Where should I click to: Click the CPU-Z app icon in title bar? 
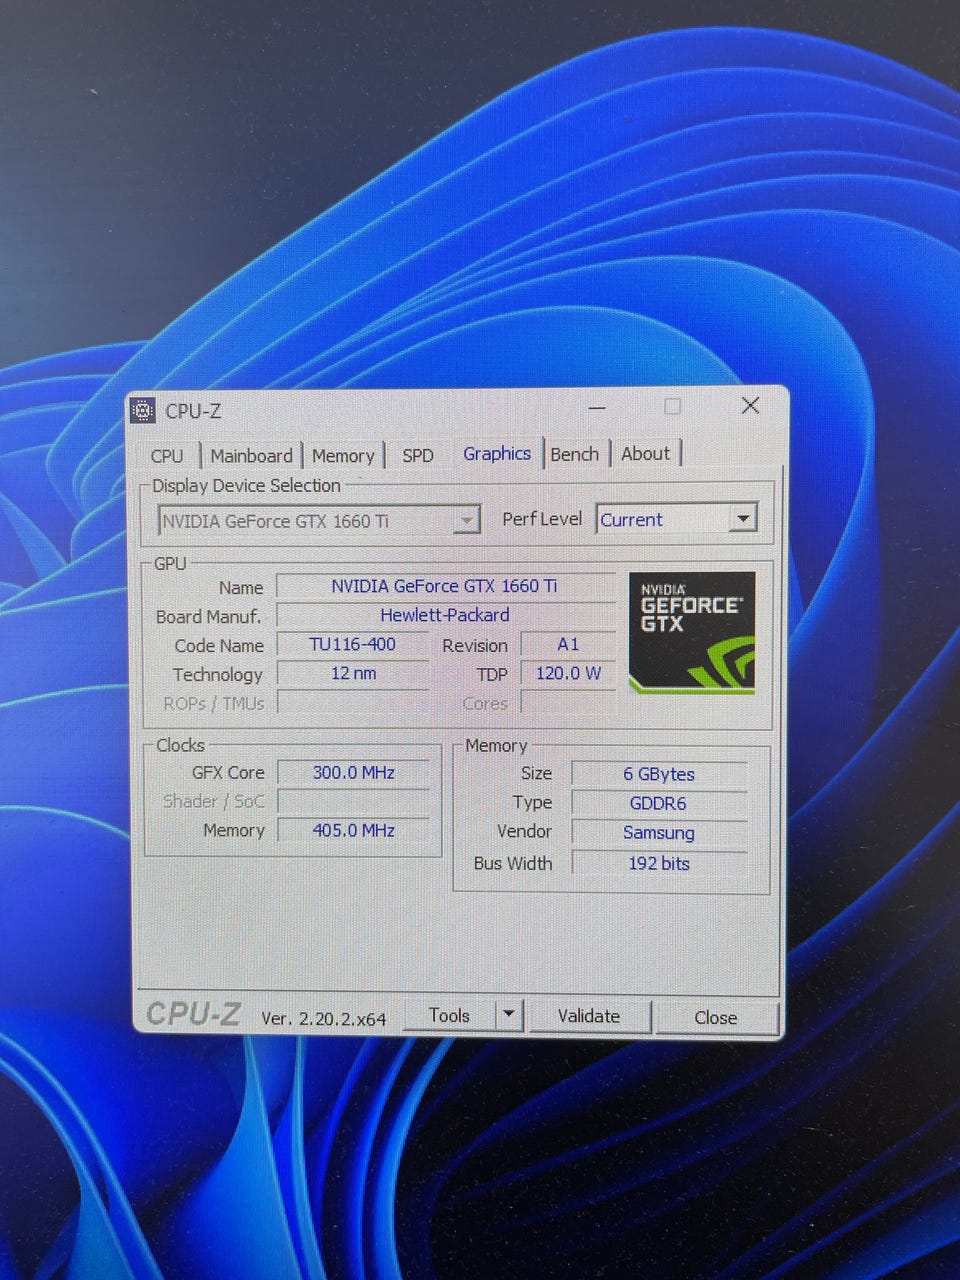coord(144,410)
